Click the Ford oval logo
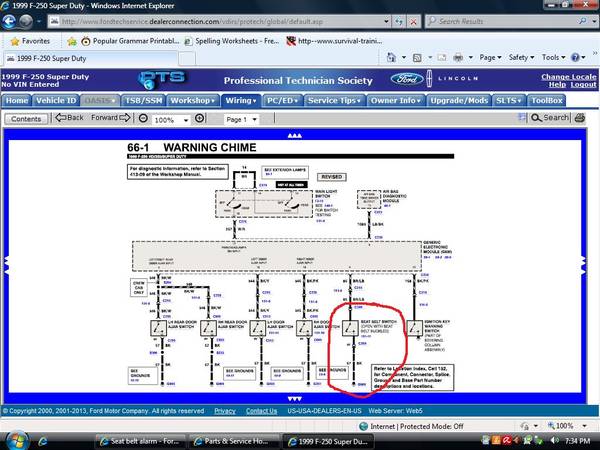600x450 pixels. (407, 79)
